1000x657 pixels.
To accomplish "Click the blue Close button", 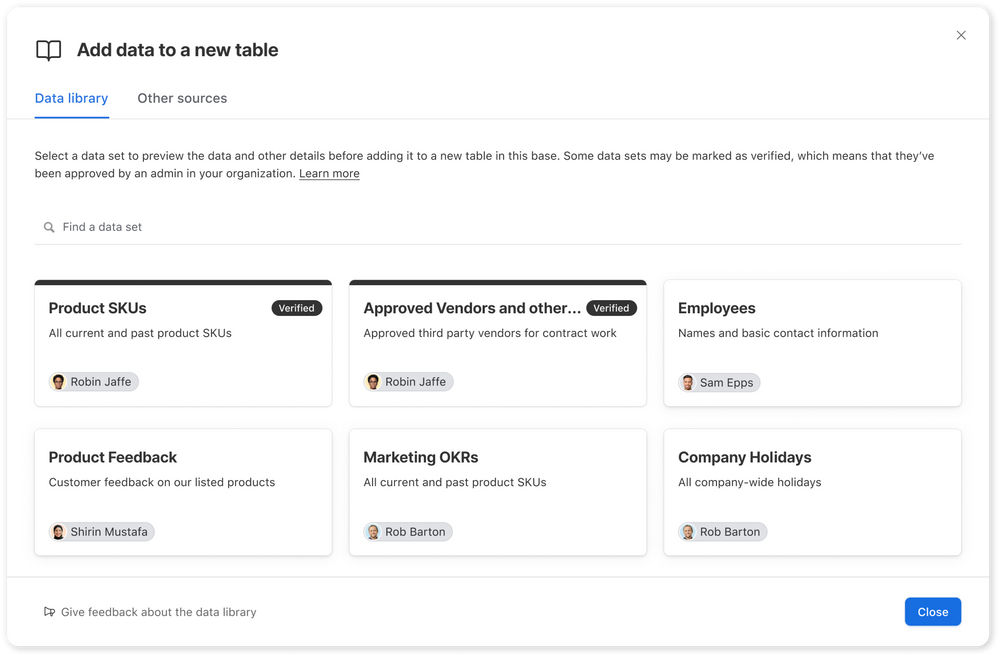I will (x=932, y=612).
